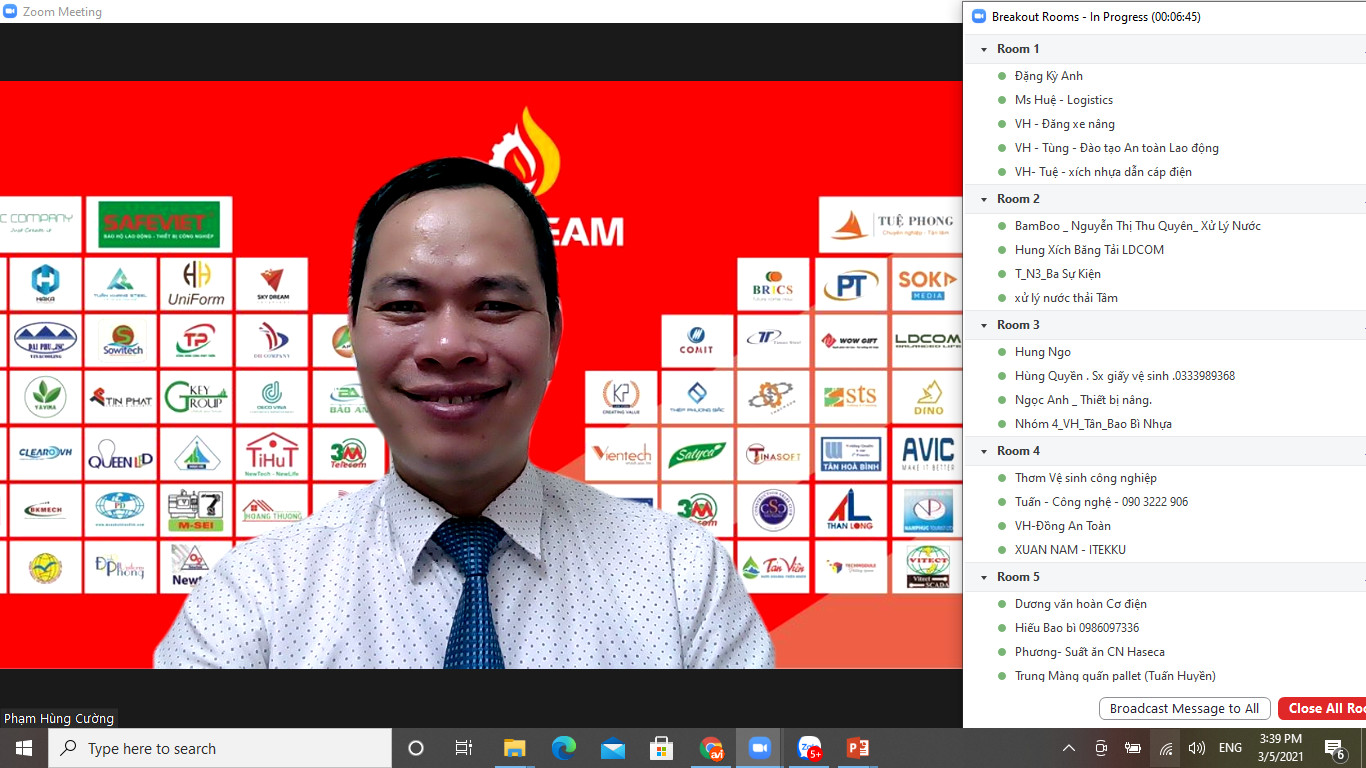This screenshot has height=768, width=1366.
Task: Show hidden system tray icons
Action: point(1069,748)
